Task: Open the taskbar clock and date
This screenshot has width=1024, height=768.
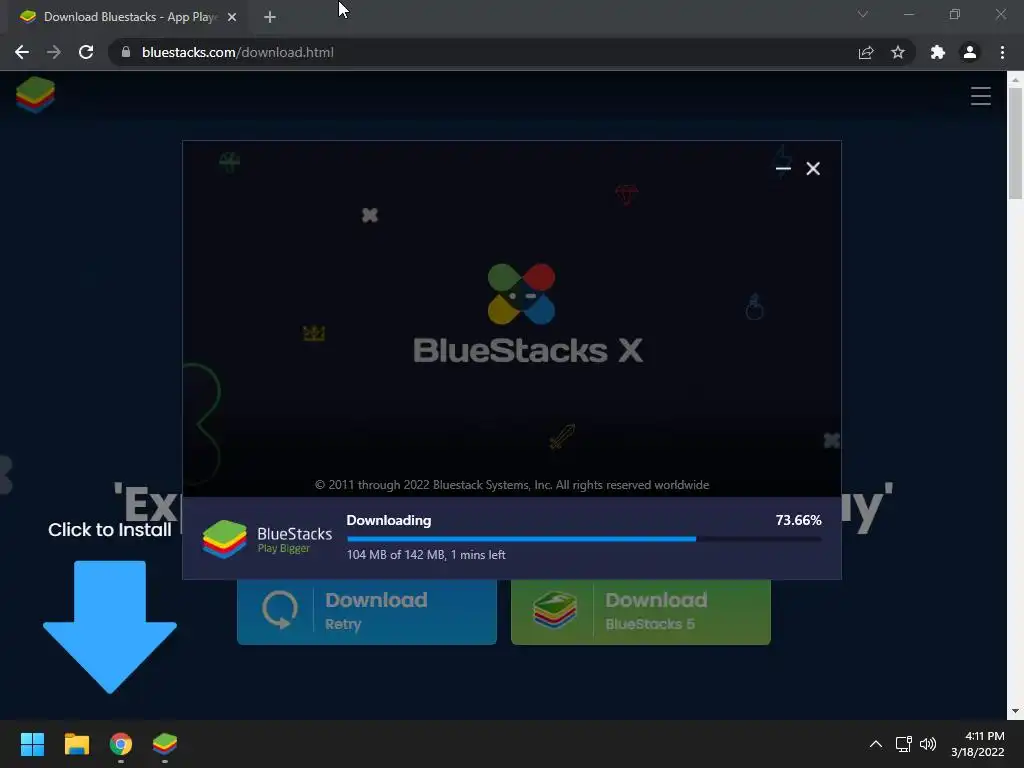Action: 978,744
